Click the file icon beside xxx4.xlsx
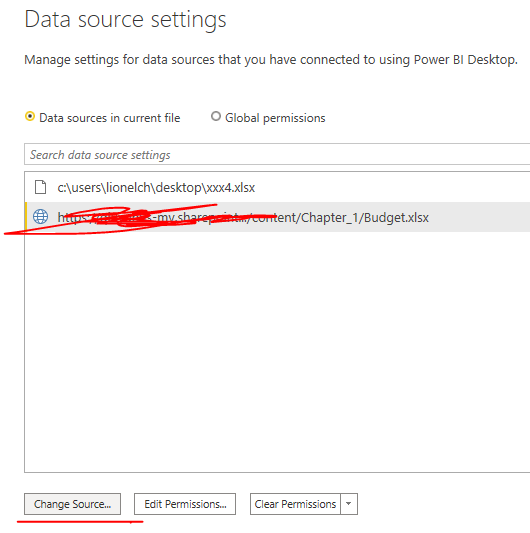This screenshot has height=533, width=530. [x=40, y=187]
